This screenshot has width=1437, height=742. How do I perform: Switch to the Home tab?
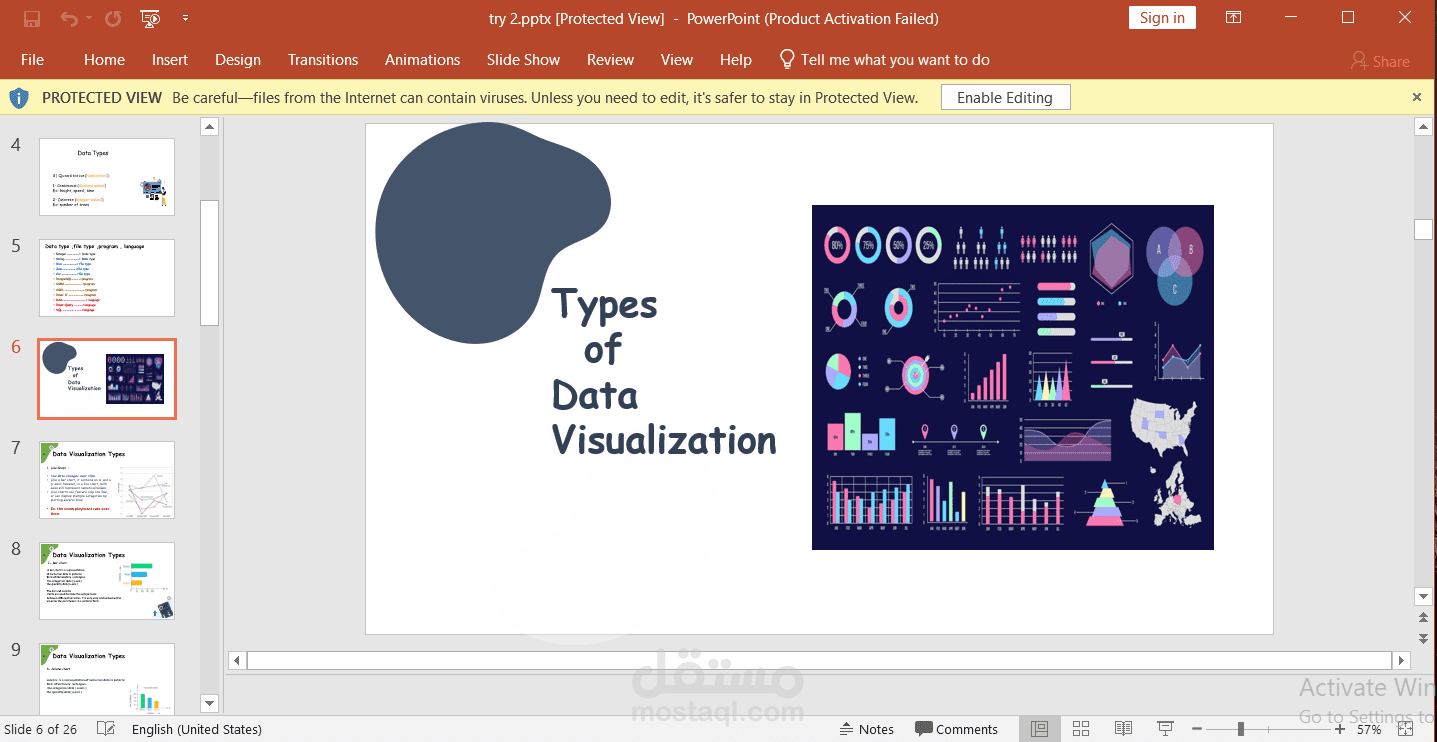point(104,60)
